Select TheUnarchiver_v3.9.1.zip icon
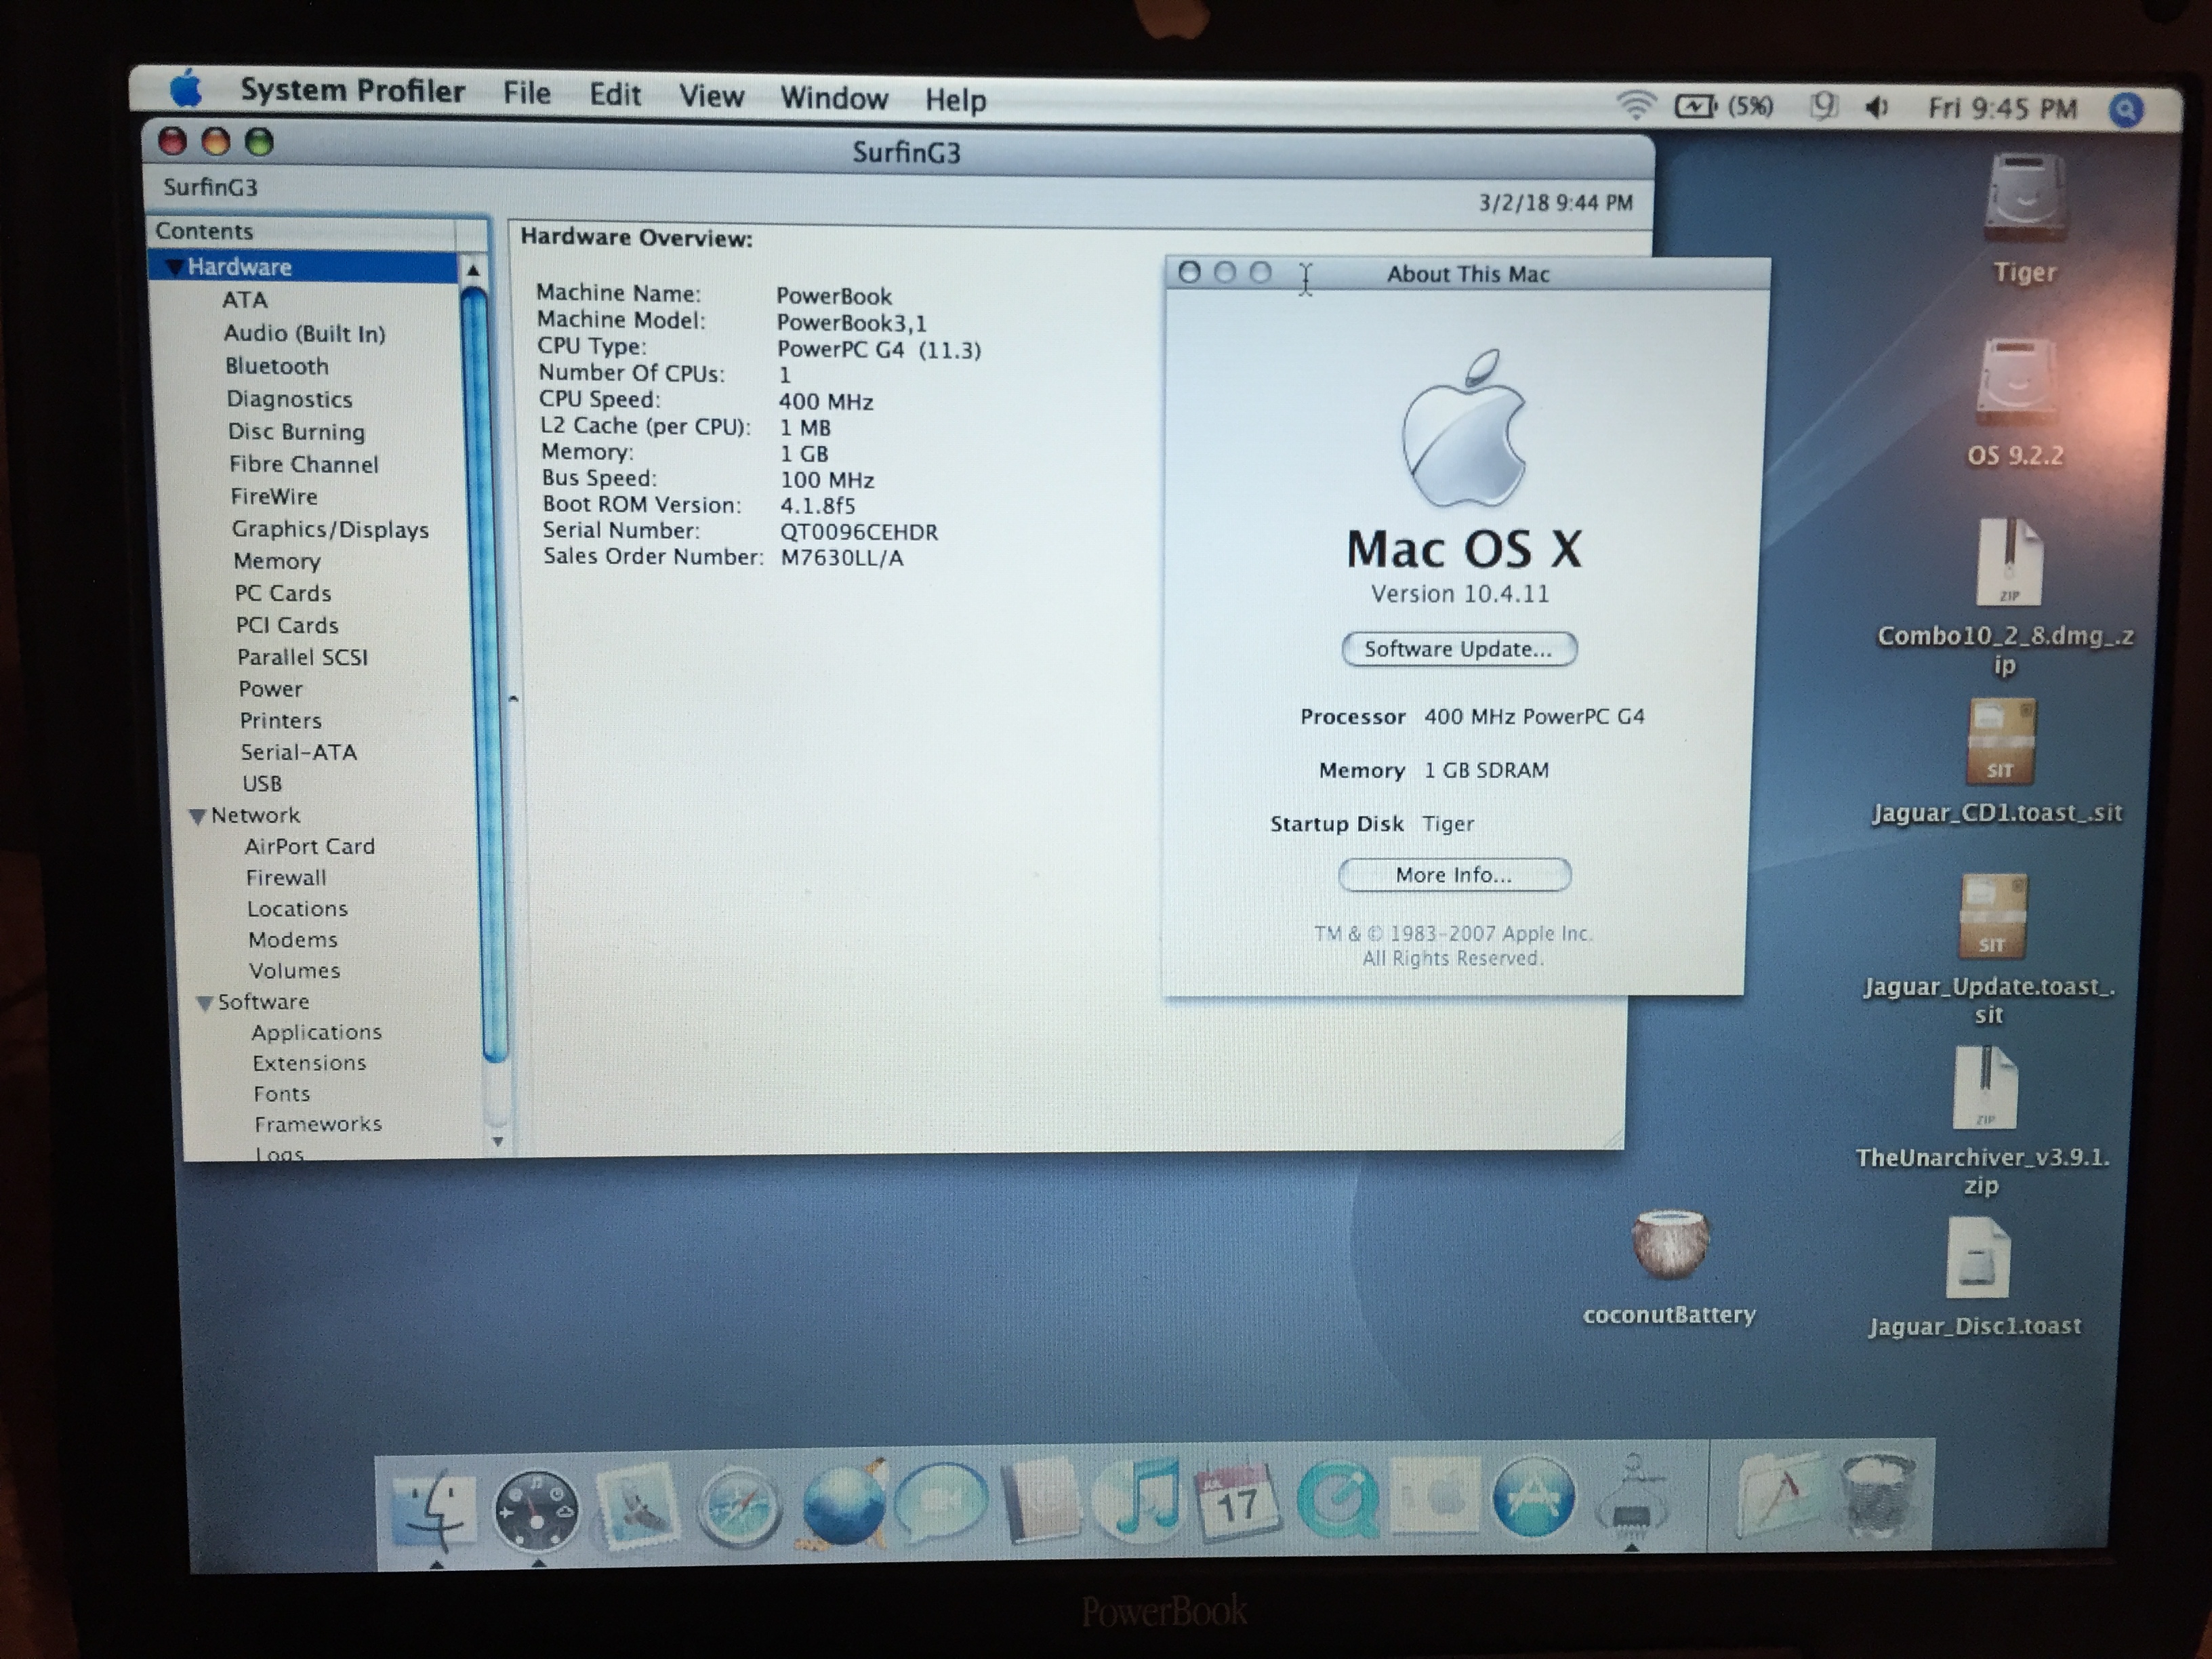 point(1985,1088)
